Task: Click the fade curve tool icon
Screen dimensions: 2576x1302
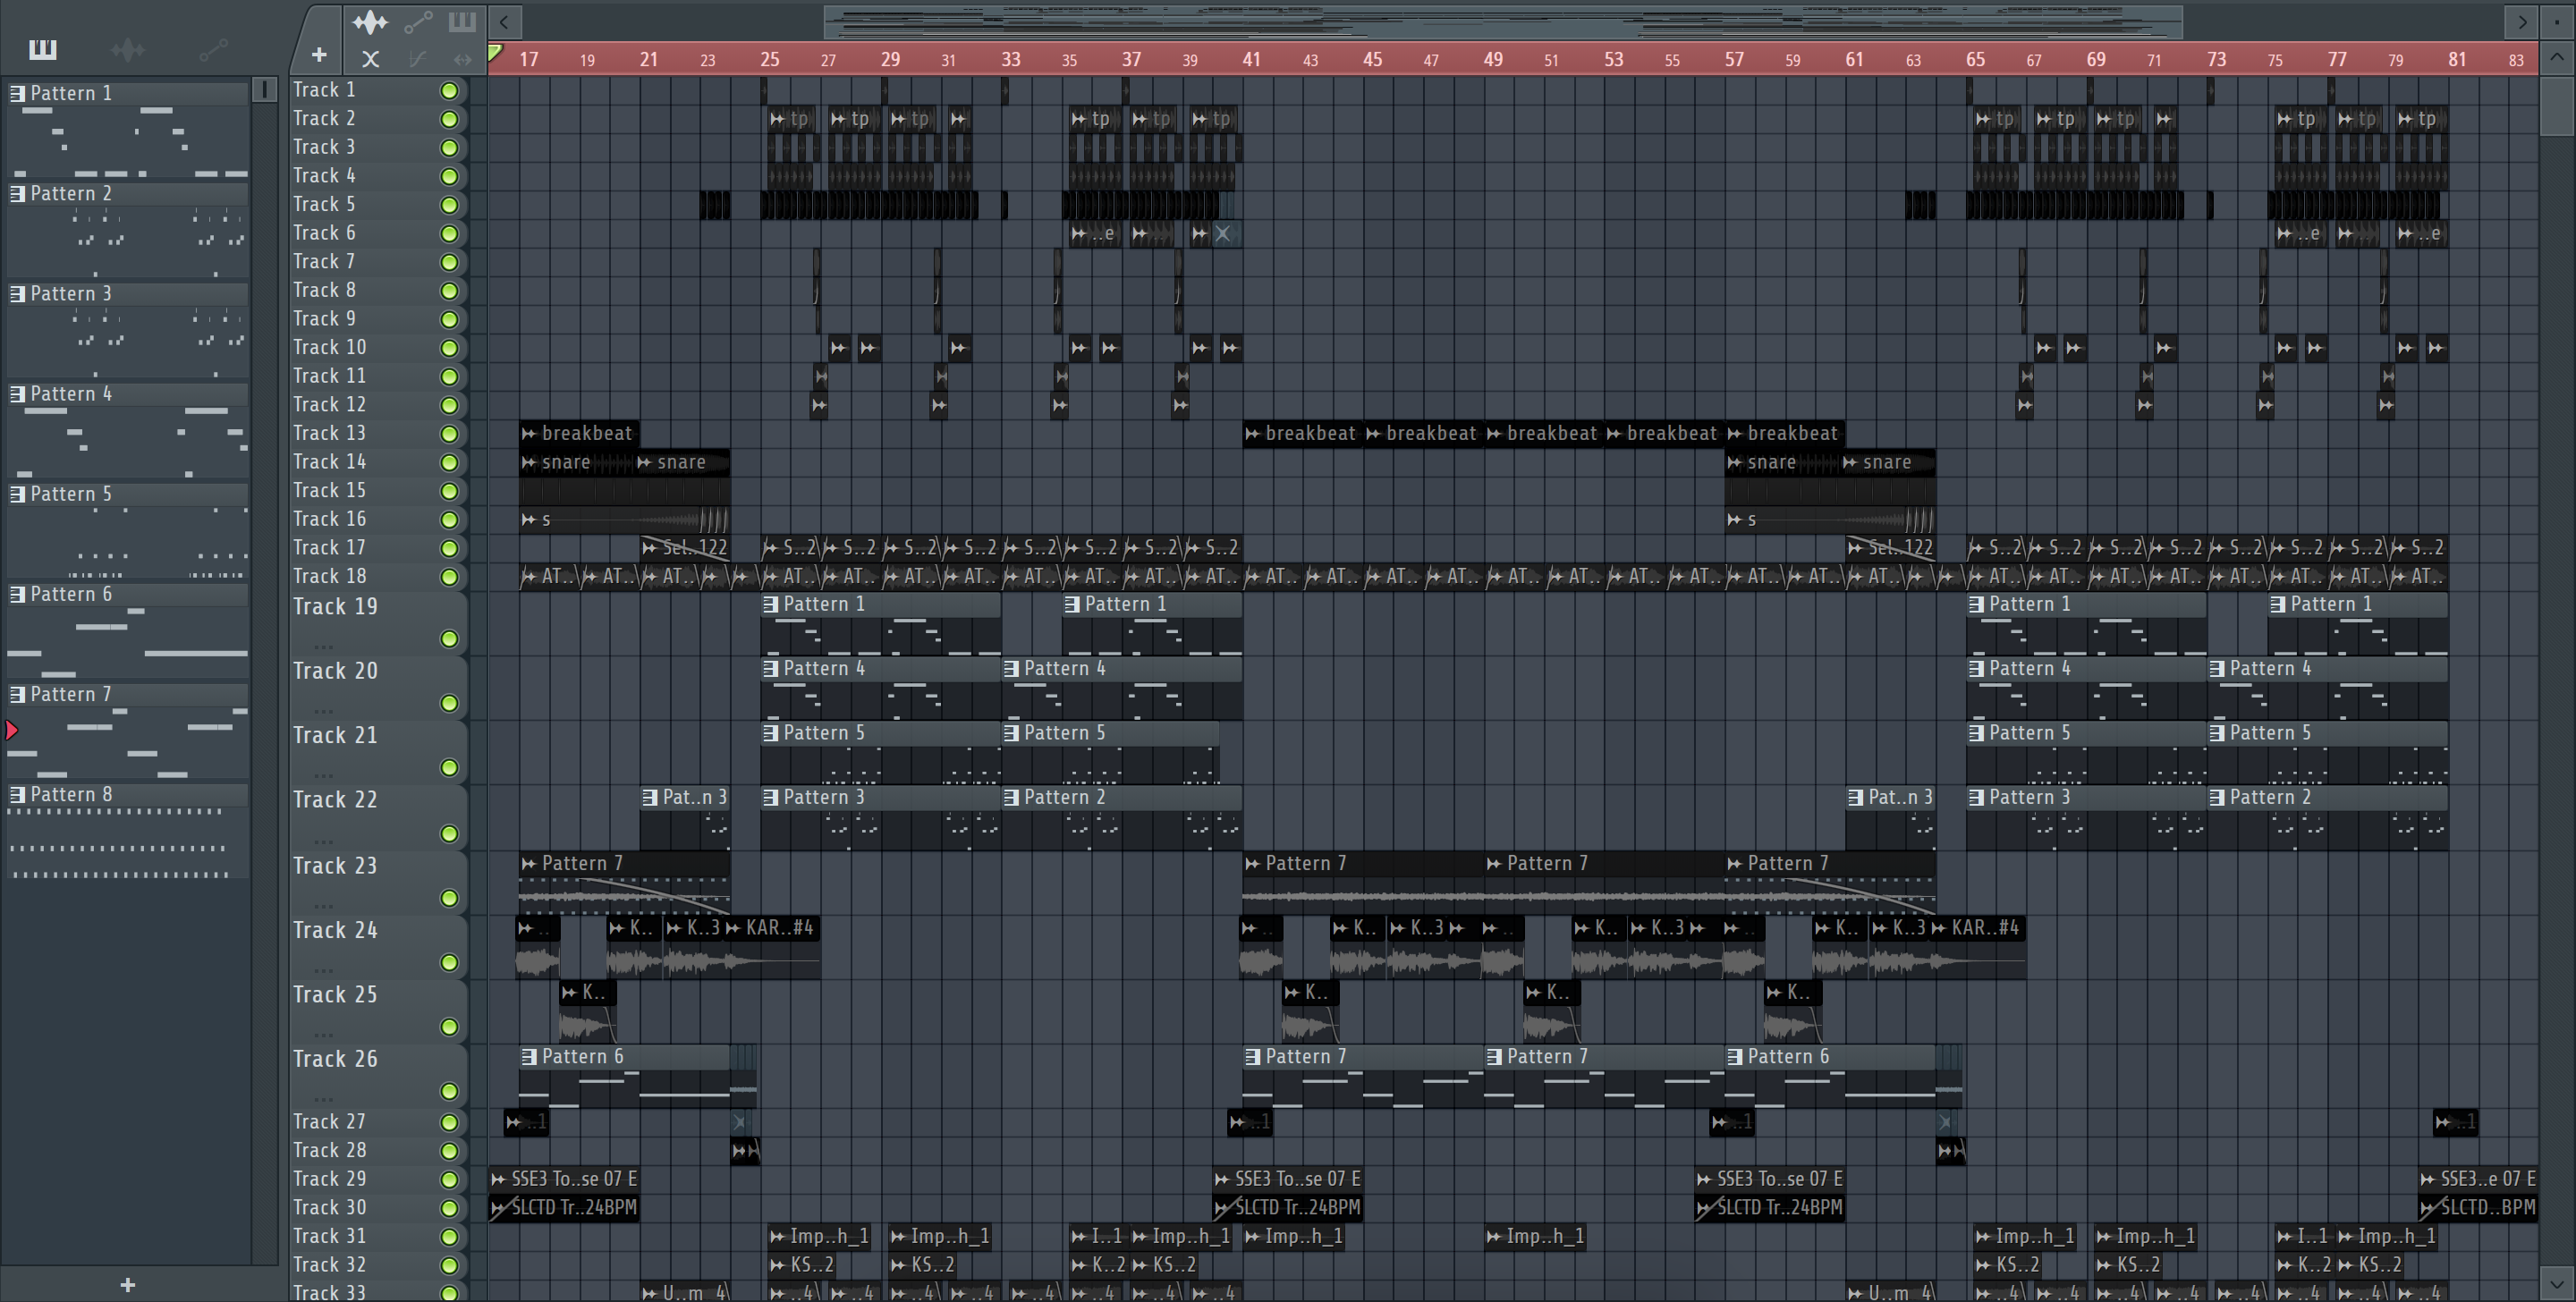Action: click(418, 59)
